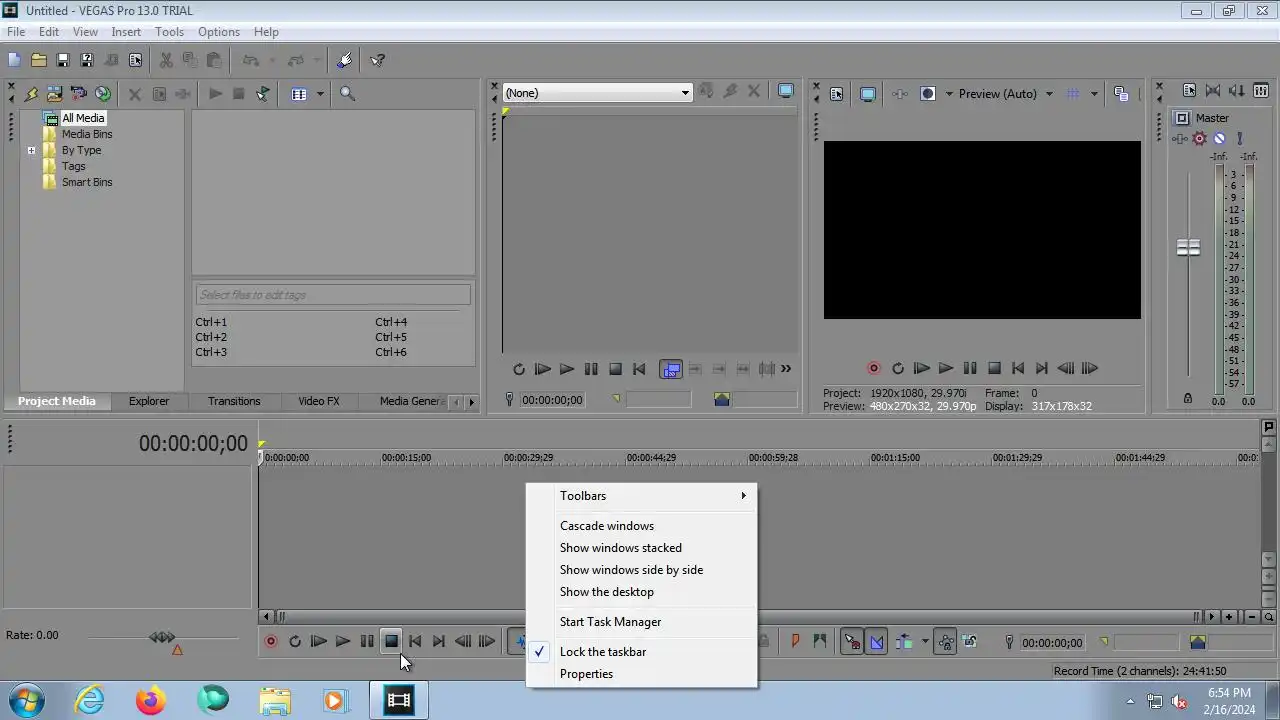Image resolution: width=1280 pixels, height=720 pixels.
Task: Open the Tools menu
Action: point(169,32)
